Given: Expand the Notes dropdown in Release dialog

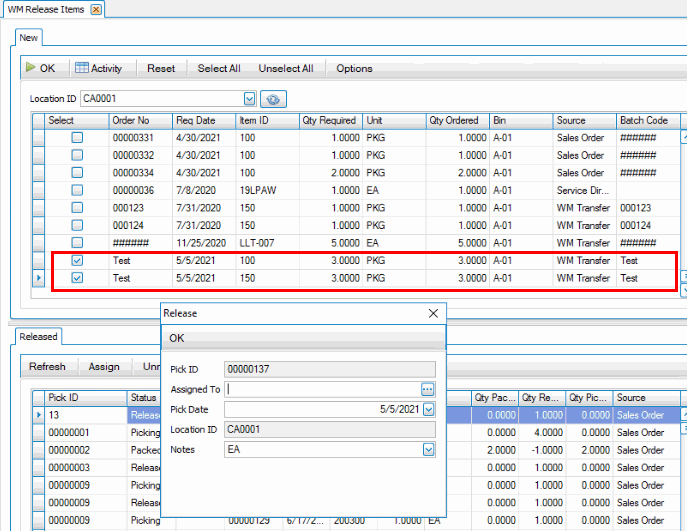Looking at the screenshot, I should [x=429, y=450].
